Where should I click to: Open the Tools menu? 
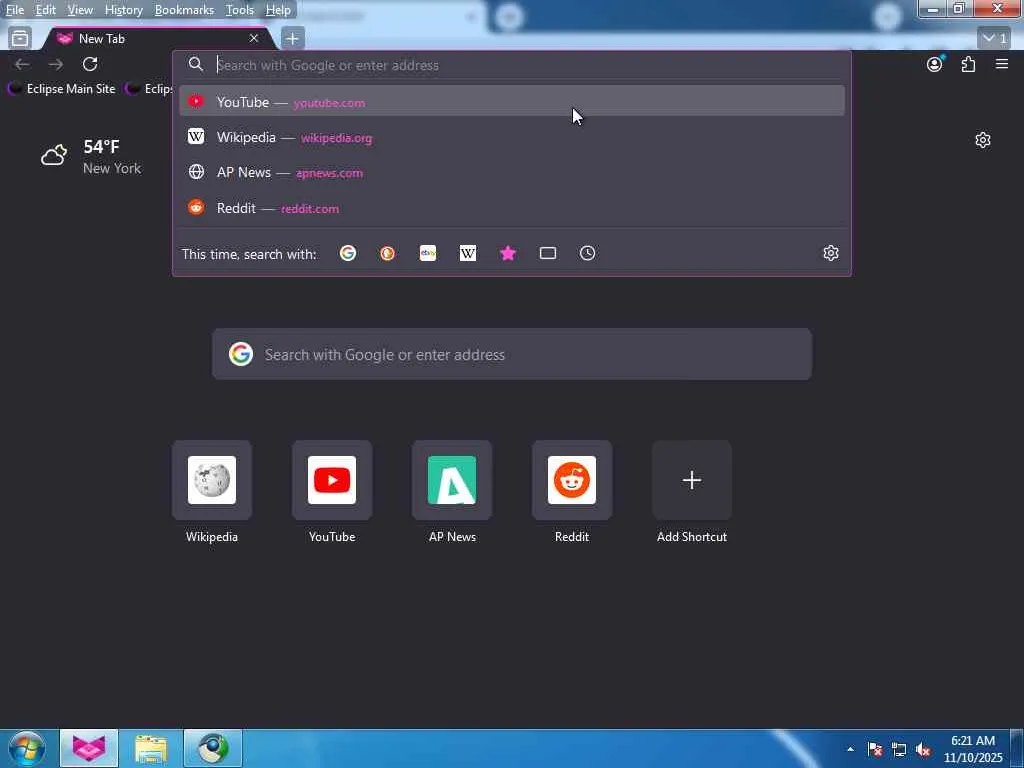240,10
